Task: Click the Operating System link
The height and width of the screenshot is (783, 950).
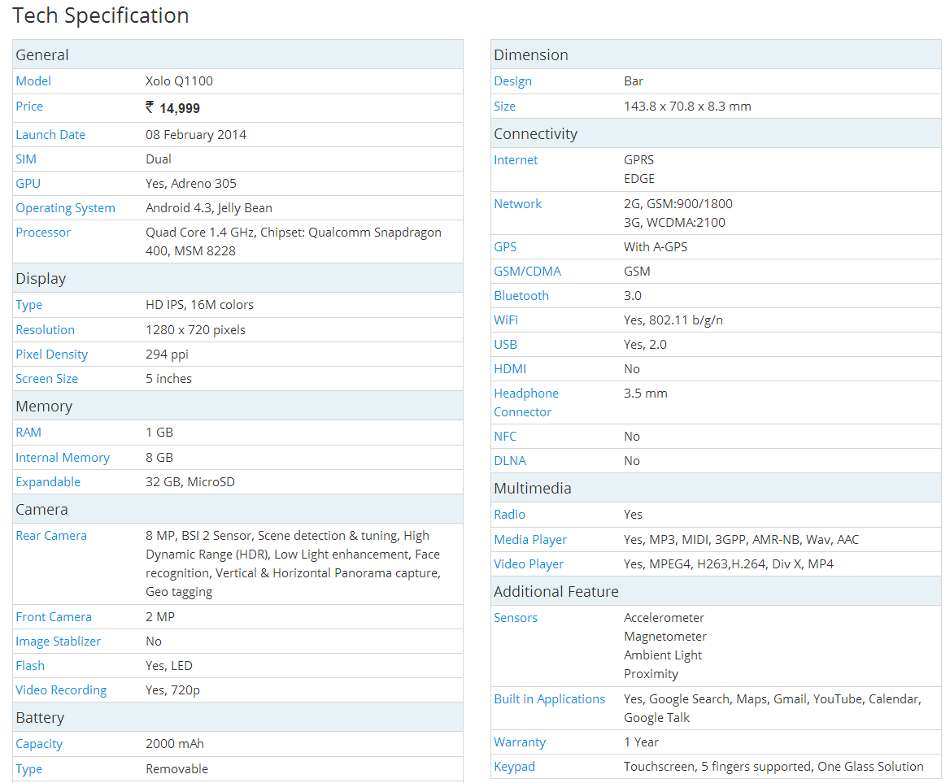Action: (x=65, y=208)
